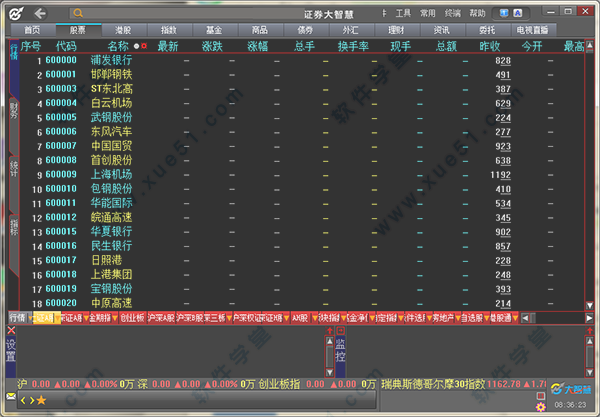Click up arrow of 设置 panel scrollbar
Image resolution: width=600 pixels, height=417 pixels.
(x=329, y=341)
